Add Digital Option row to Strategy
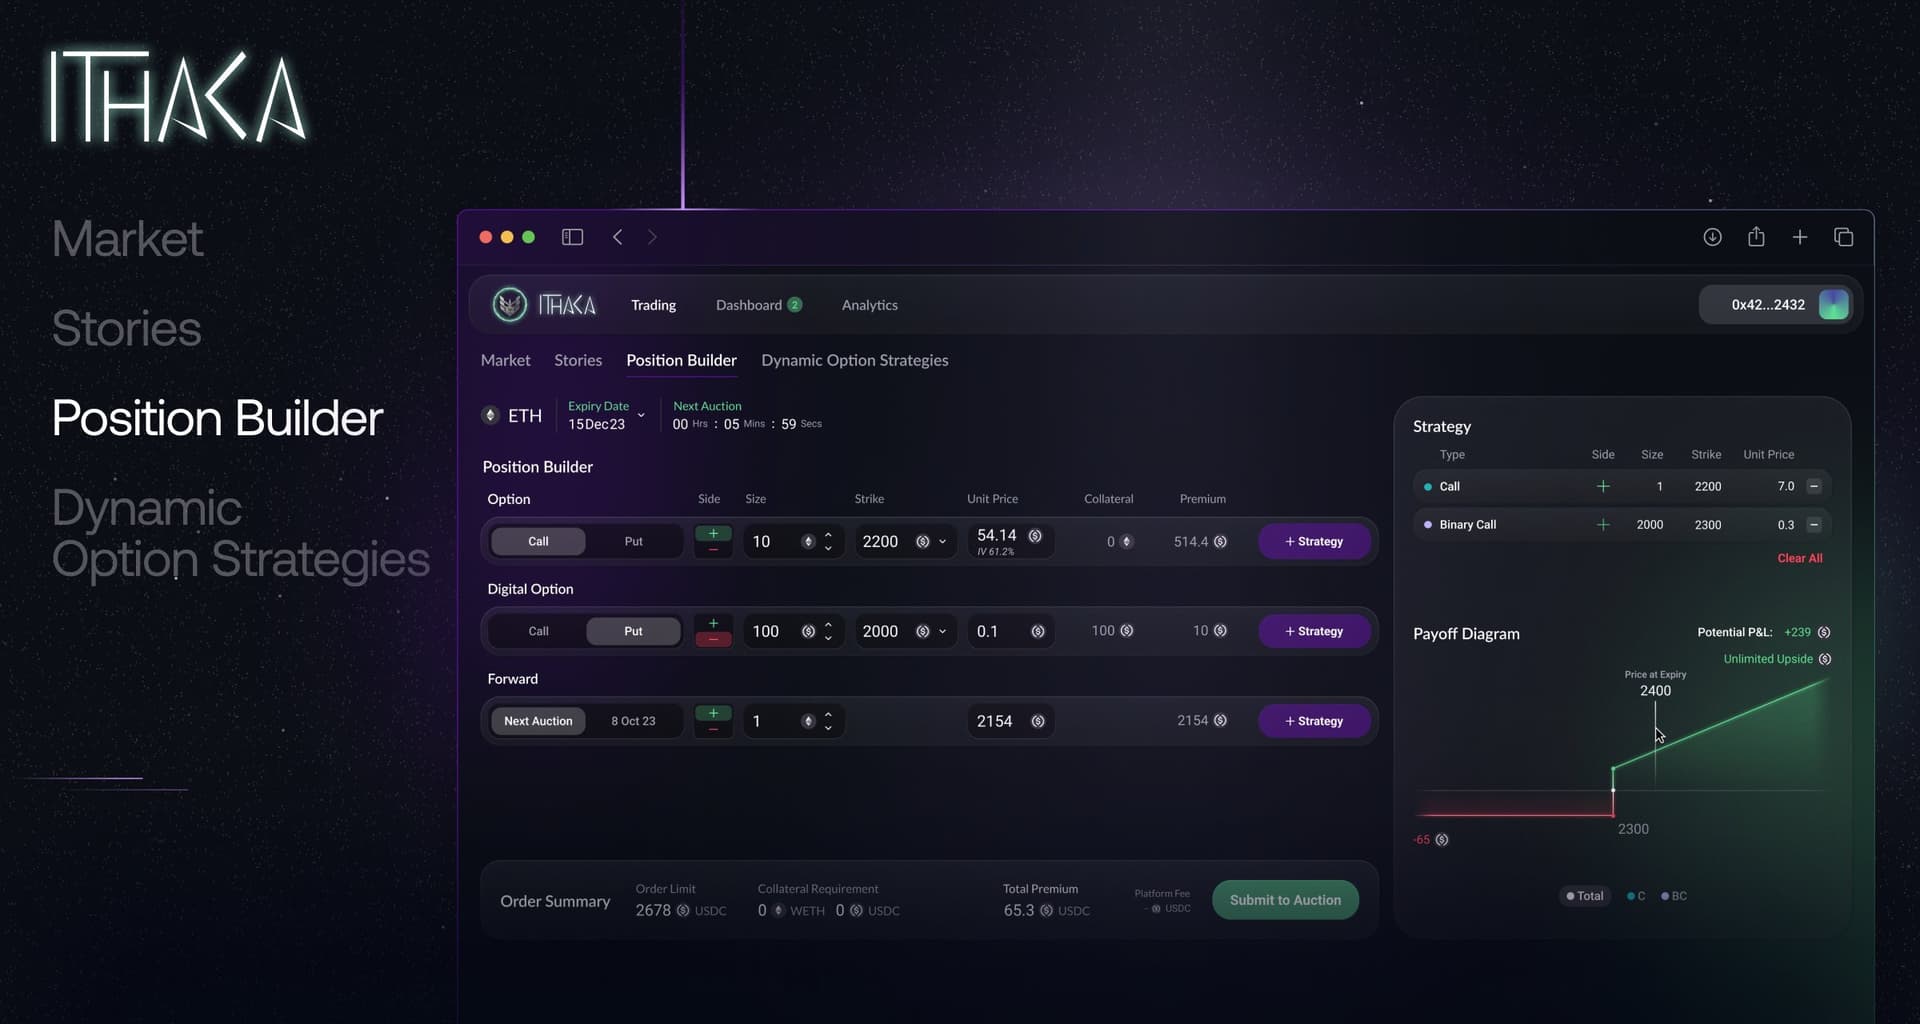Image resolution: width=1920 pixels, height=1024 pixels. [1314, 631]
